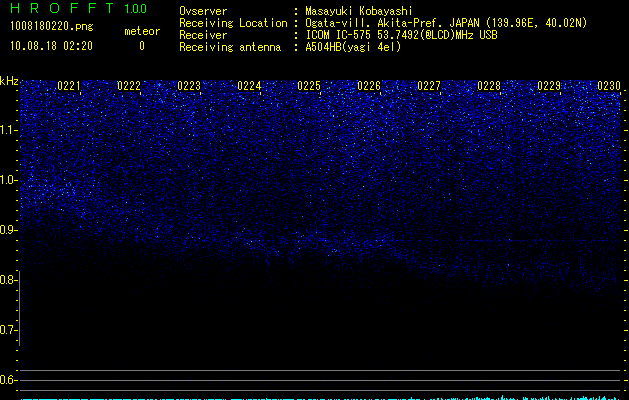Click the gray vertical range bar beside 0.7
Screen dimensions: 629x400
coord(19,308)
